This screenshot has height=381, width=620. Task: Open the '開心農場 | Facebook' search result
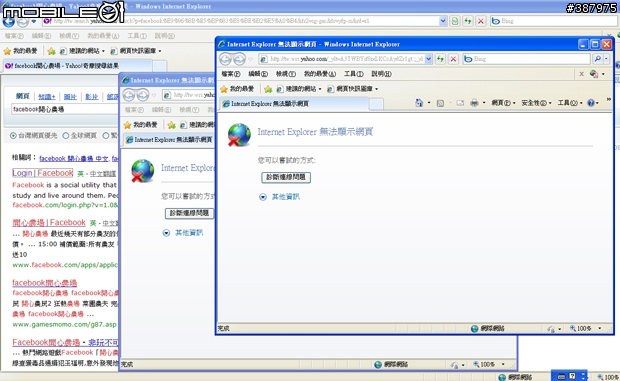(x=49, y=223)
